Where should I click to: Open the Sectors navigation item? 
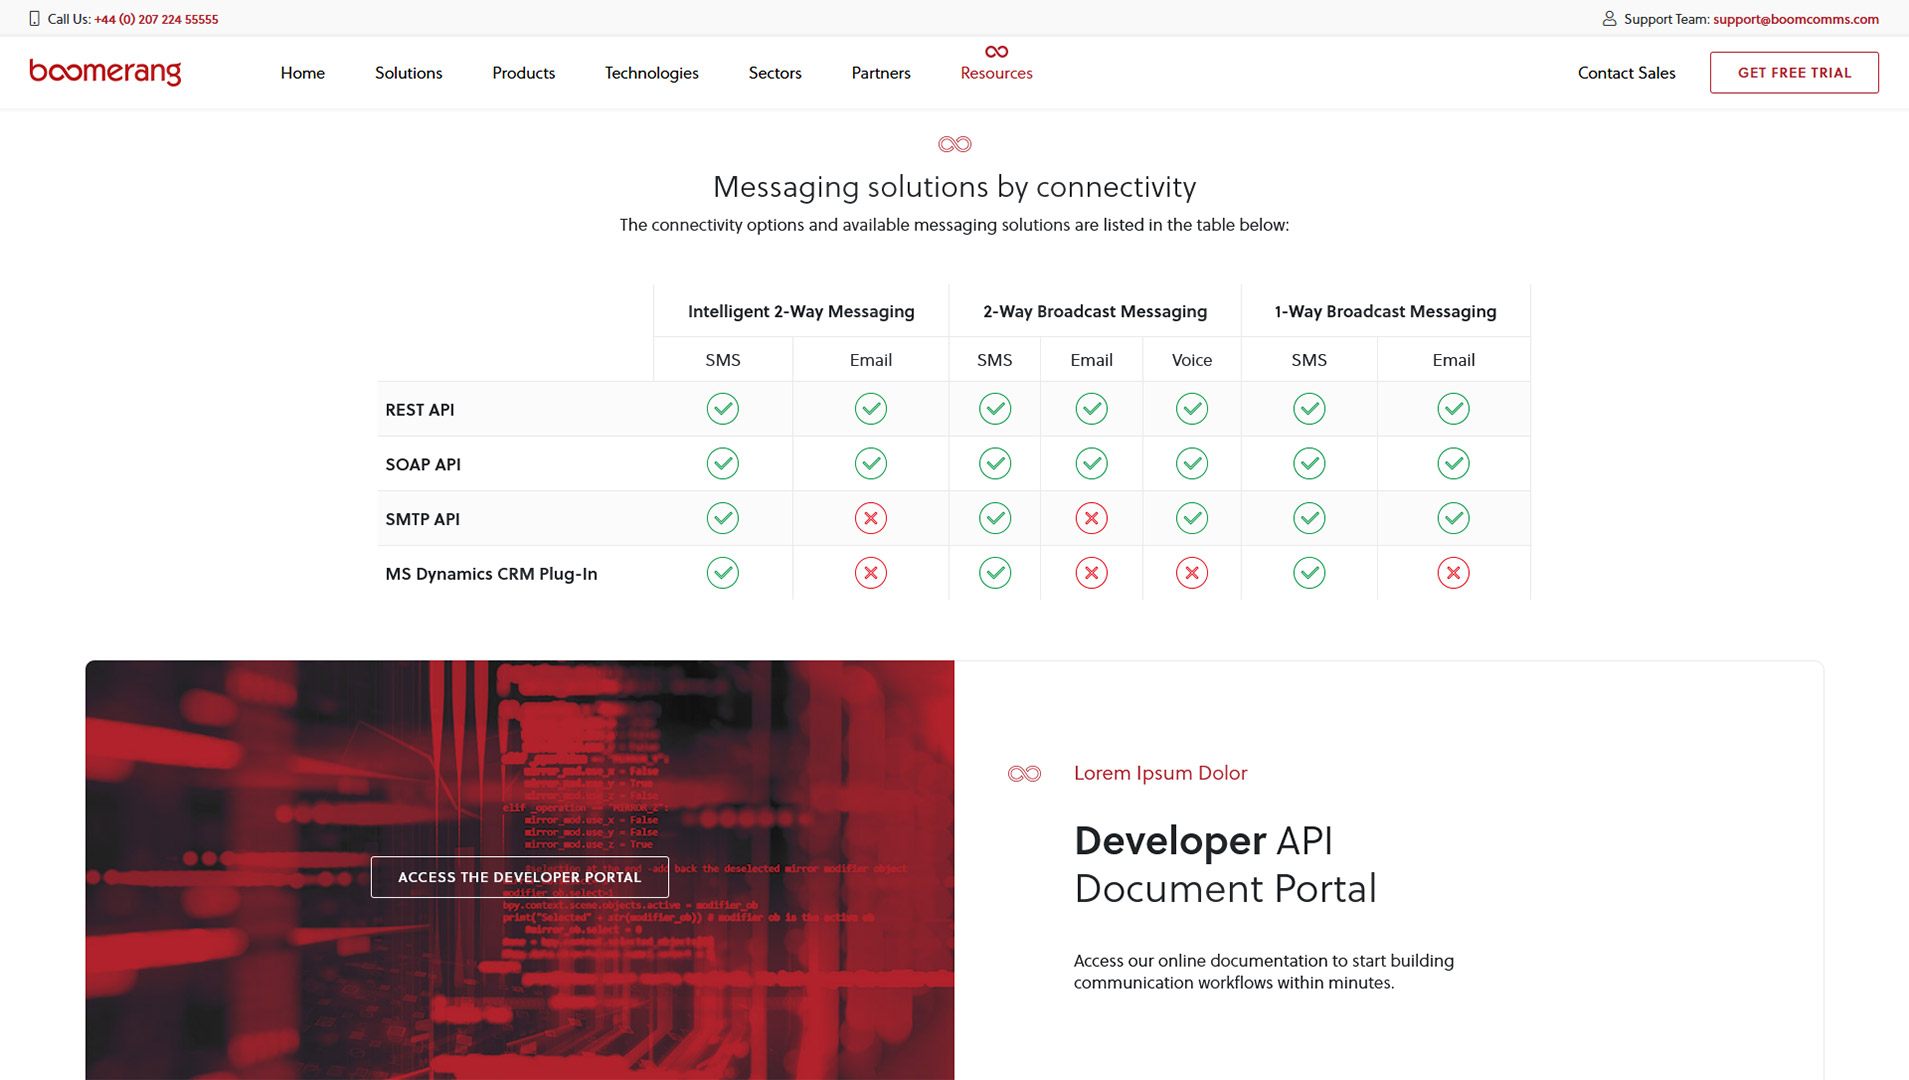[775, 73]
